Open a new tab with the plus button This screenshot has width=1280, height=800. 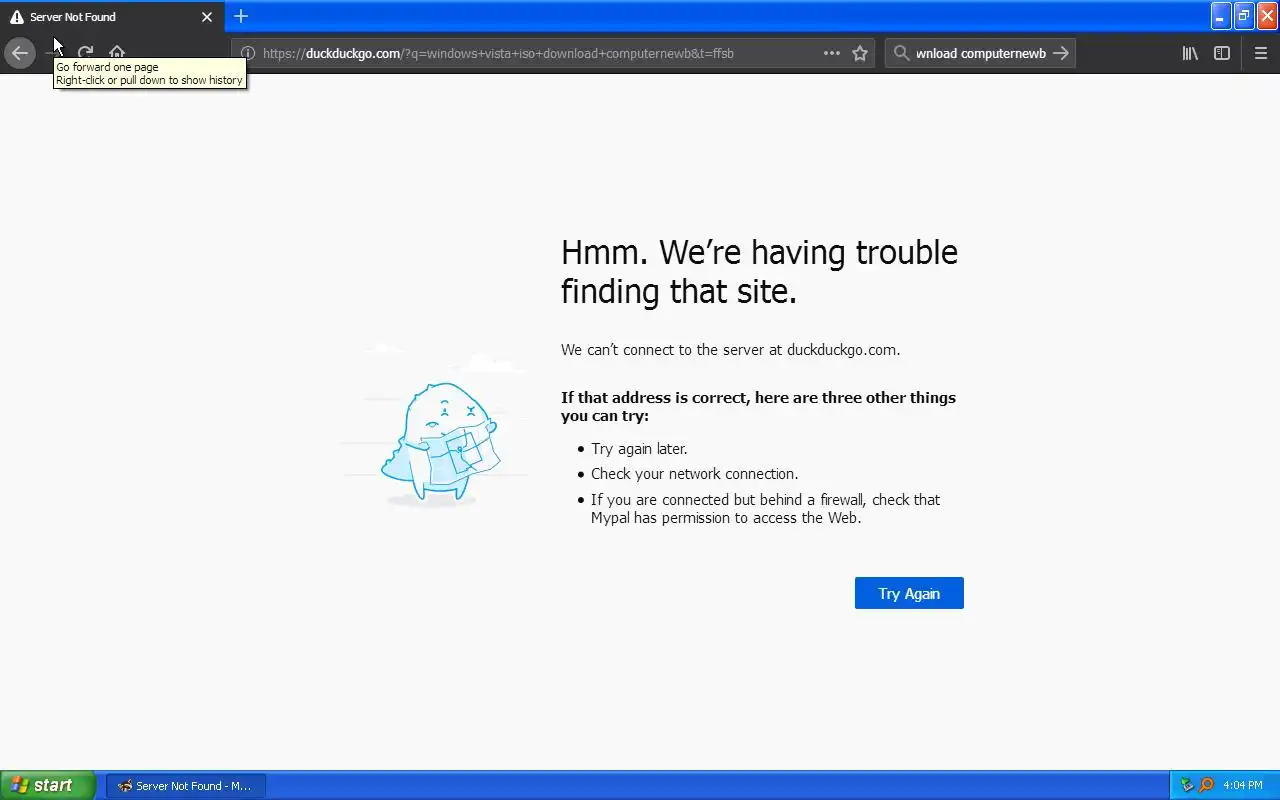click(x=241, y=16)
